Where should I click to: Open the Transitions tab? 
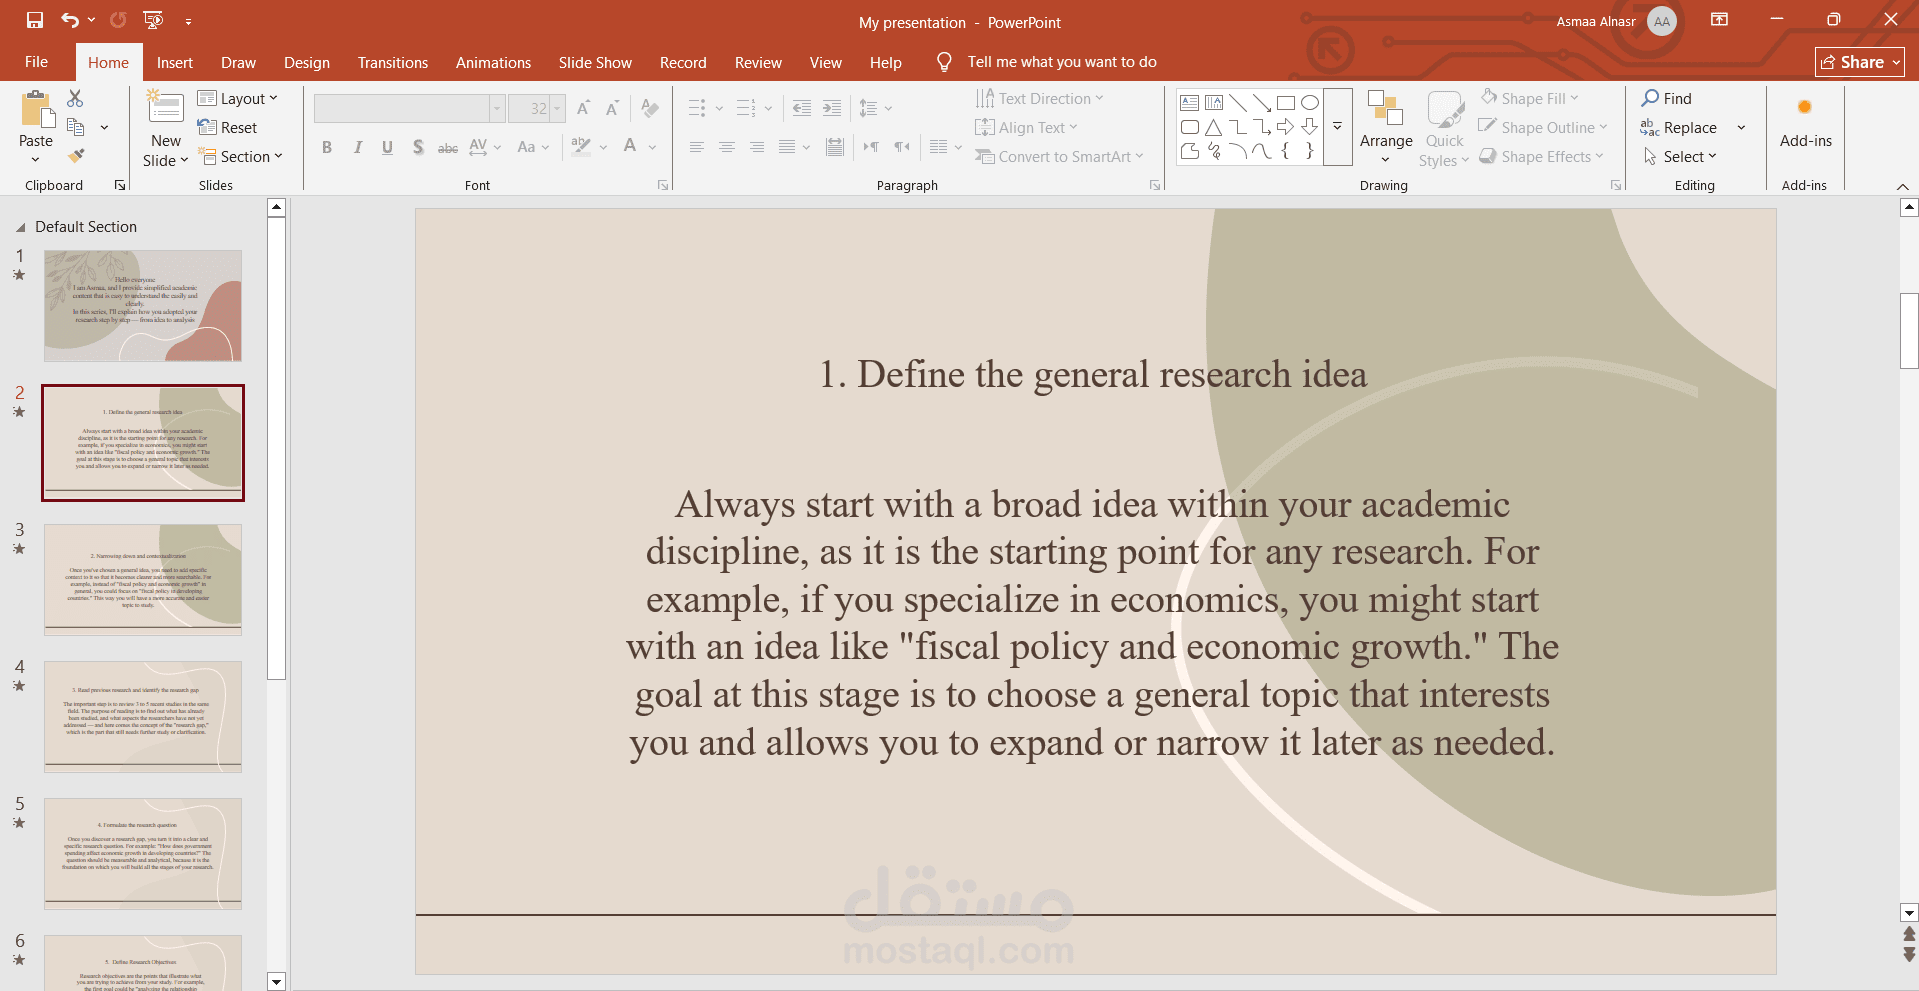coord(393,62)
